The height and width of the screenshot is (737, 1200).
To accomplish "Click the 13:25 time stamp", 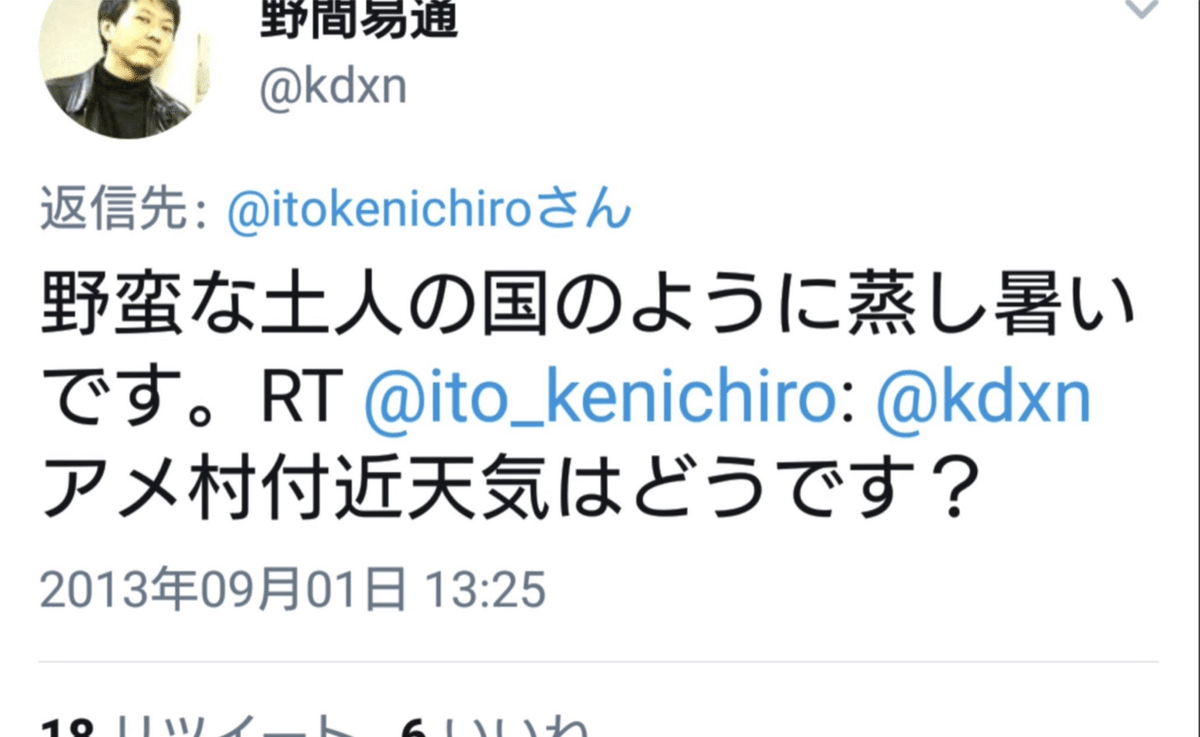I will pyautogui.click(x=486, y=590).
